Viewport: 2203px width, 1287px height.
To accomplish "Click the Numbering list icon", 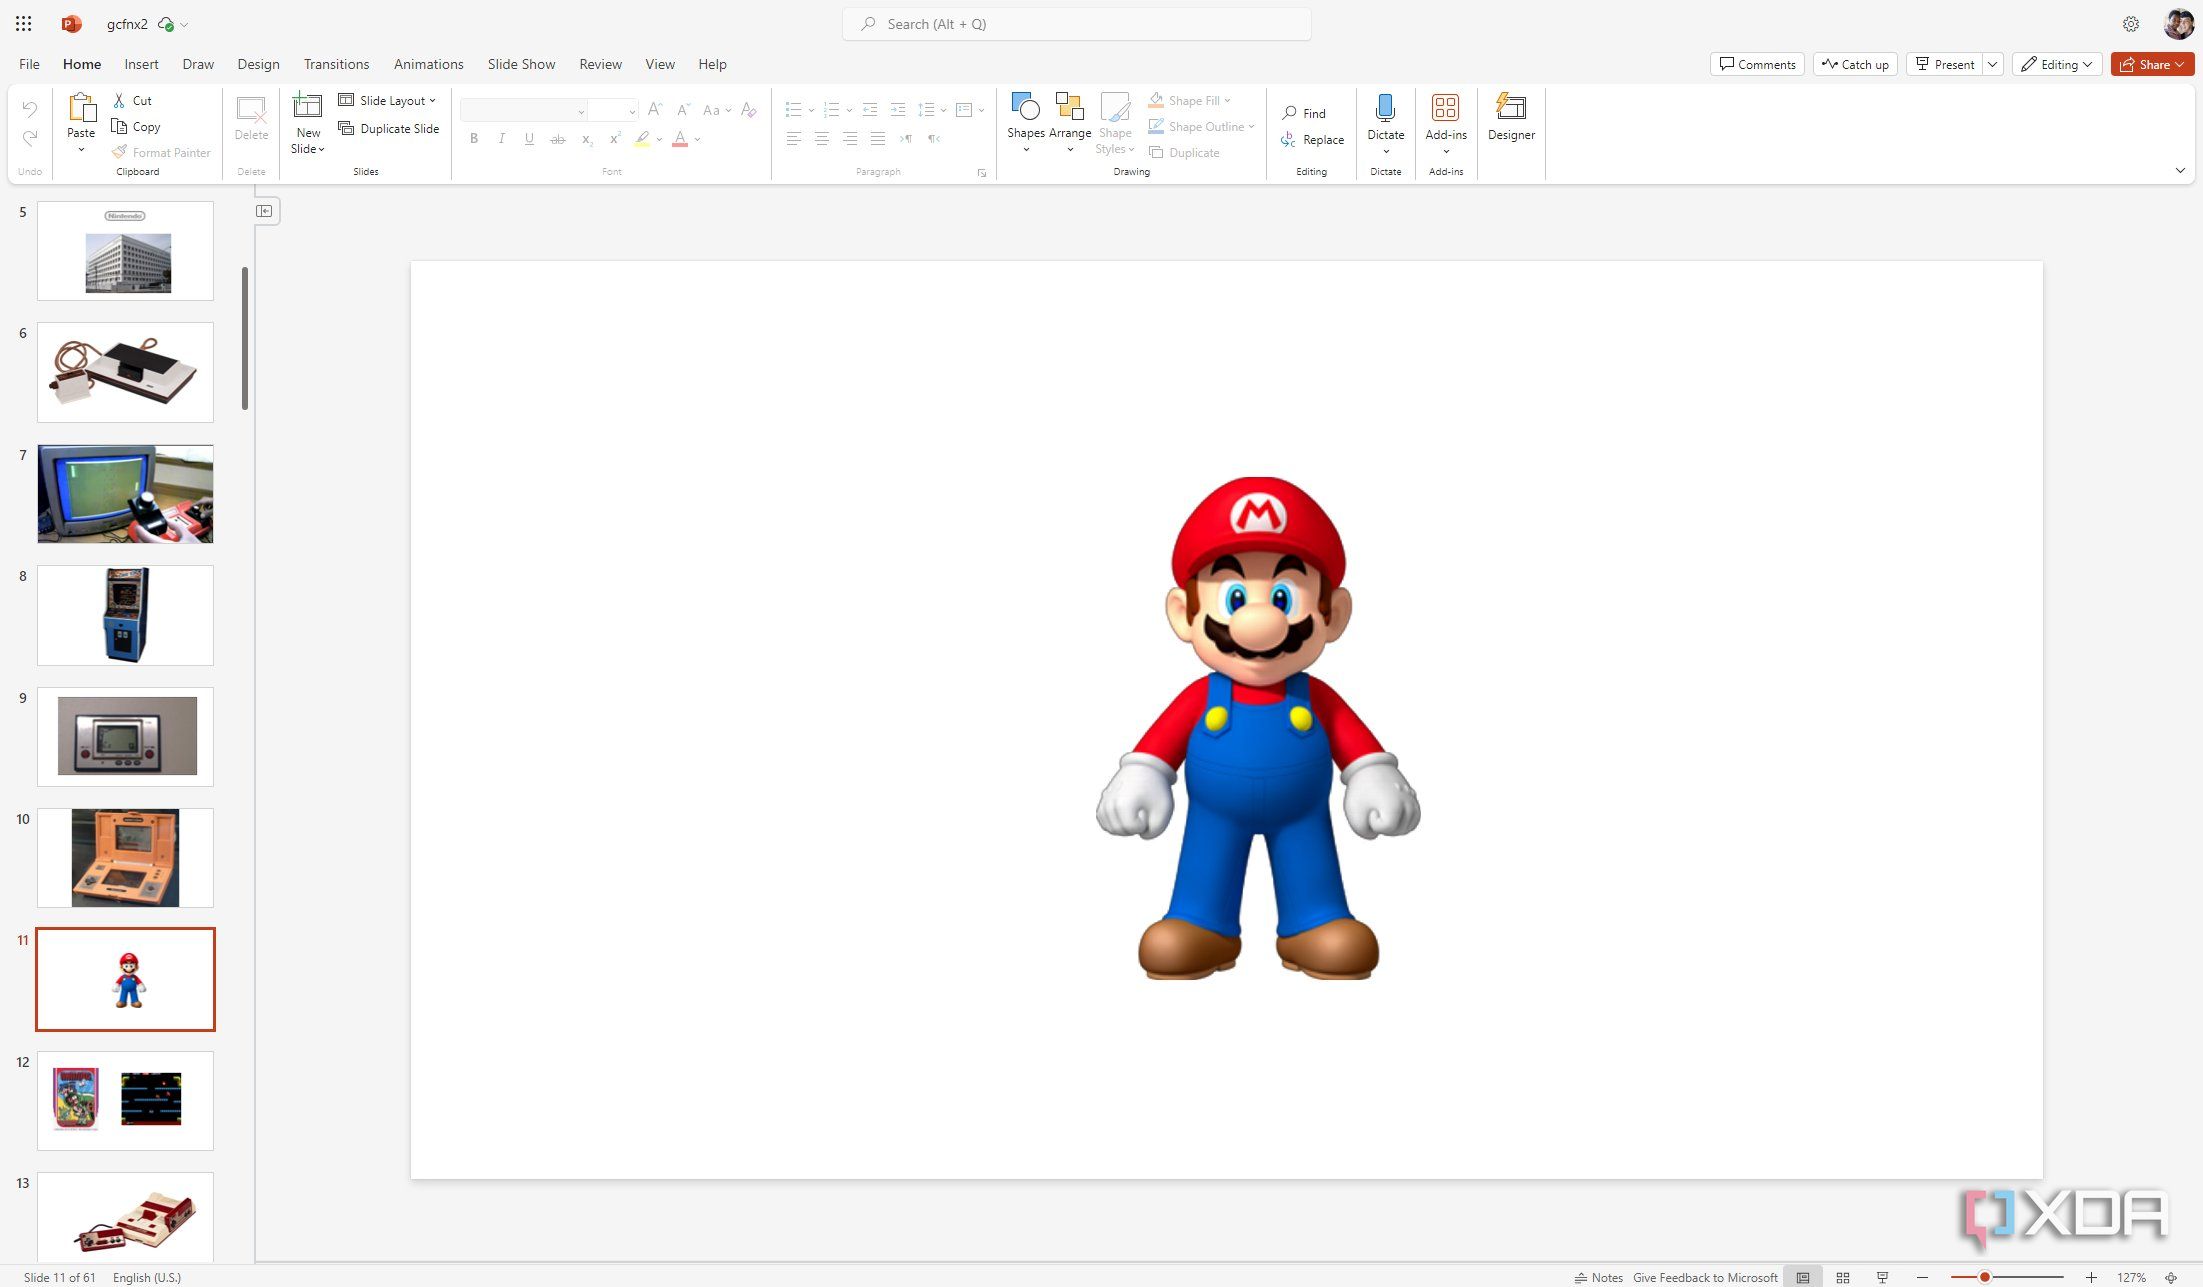I will (831, 109).
